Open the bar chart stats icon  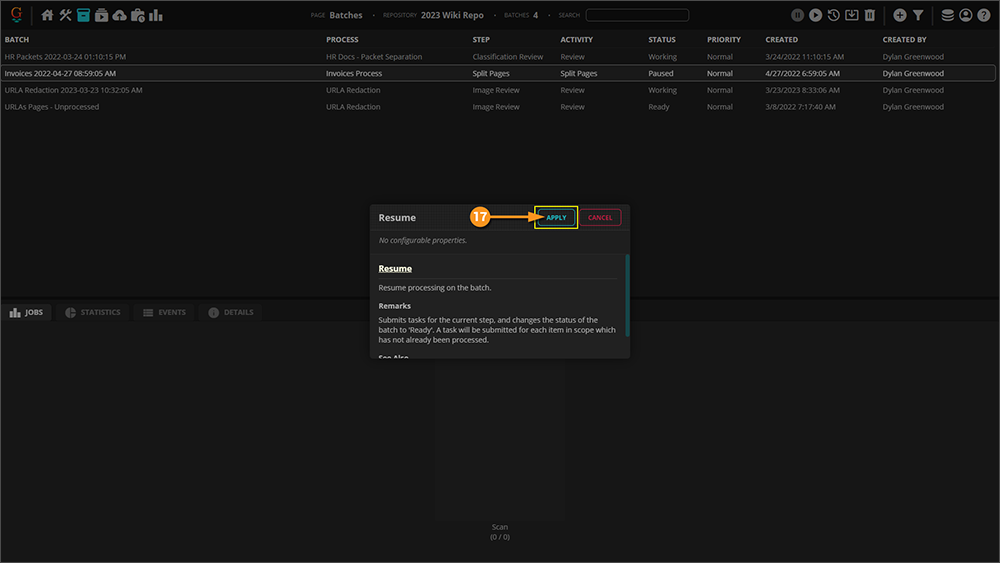(x=156, y=15)
